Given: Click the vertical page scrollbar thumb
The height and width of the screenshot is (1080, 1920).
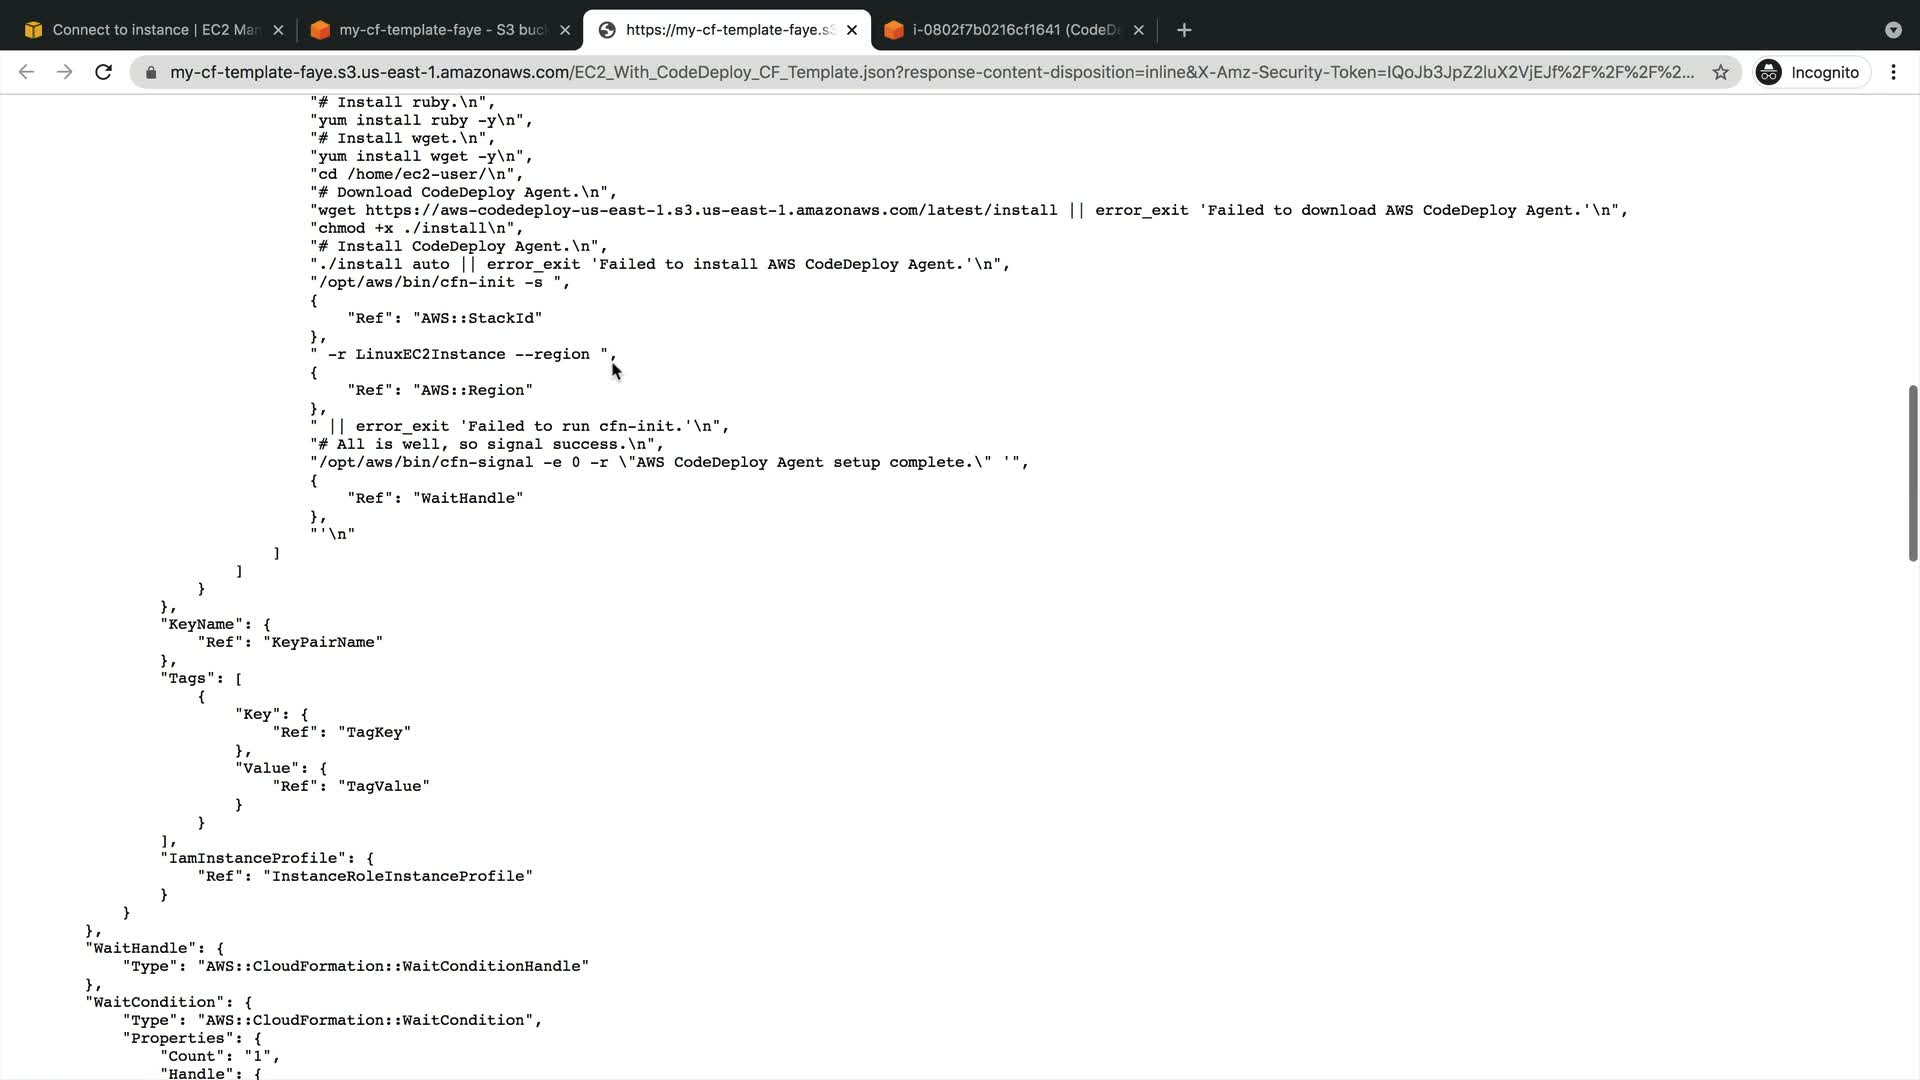Looking at the screenshot, I should click(x=1912, y=472).
